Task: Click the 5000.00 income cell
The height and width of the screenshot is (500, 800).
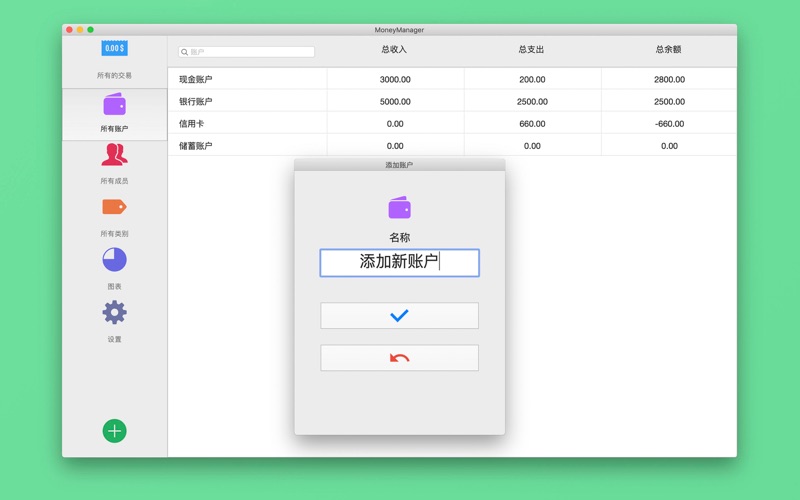Action: click(x=395, y=102)
